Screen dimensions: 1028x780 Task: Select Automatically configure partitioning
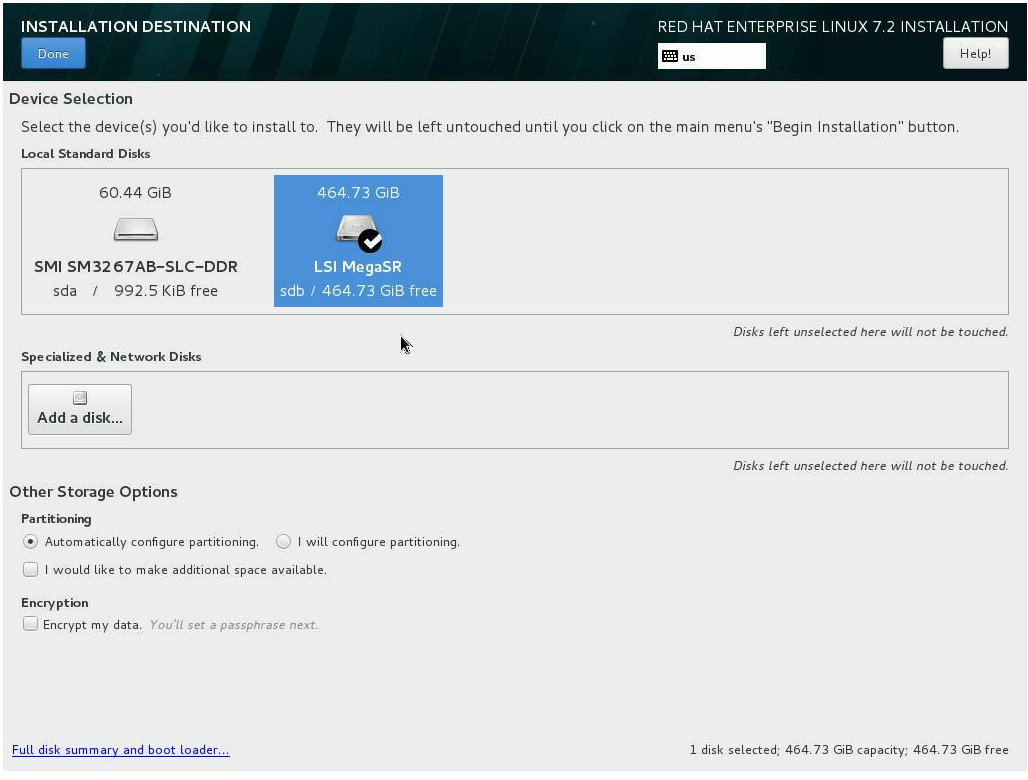[x=141, y=542]
